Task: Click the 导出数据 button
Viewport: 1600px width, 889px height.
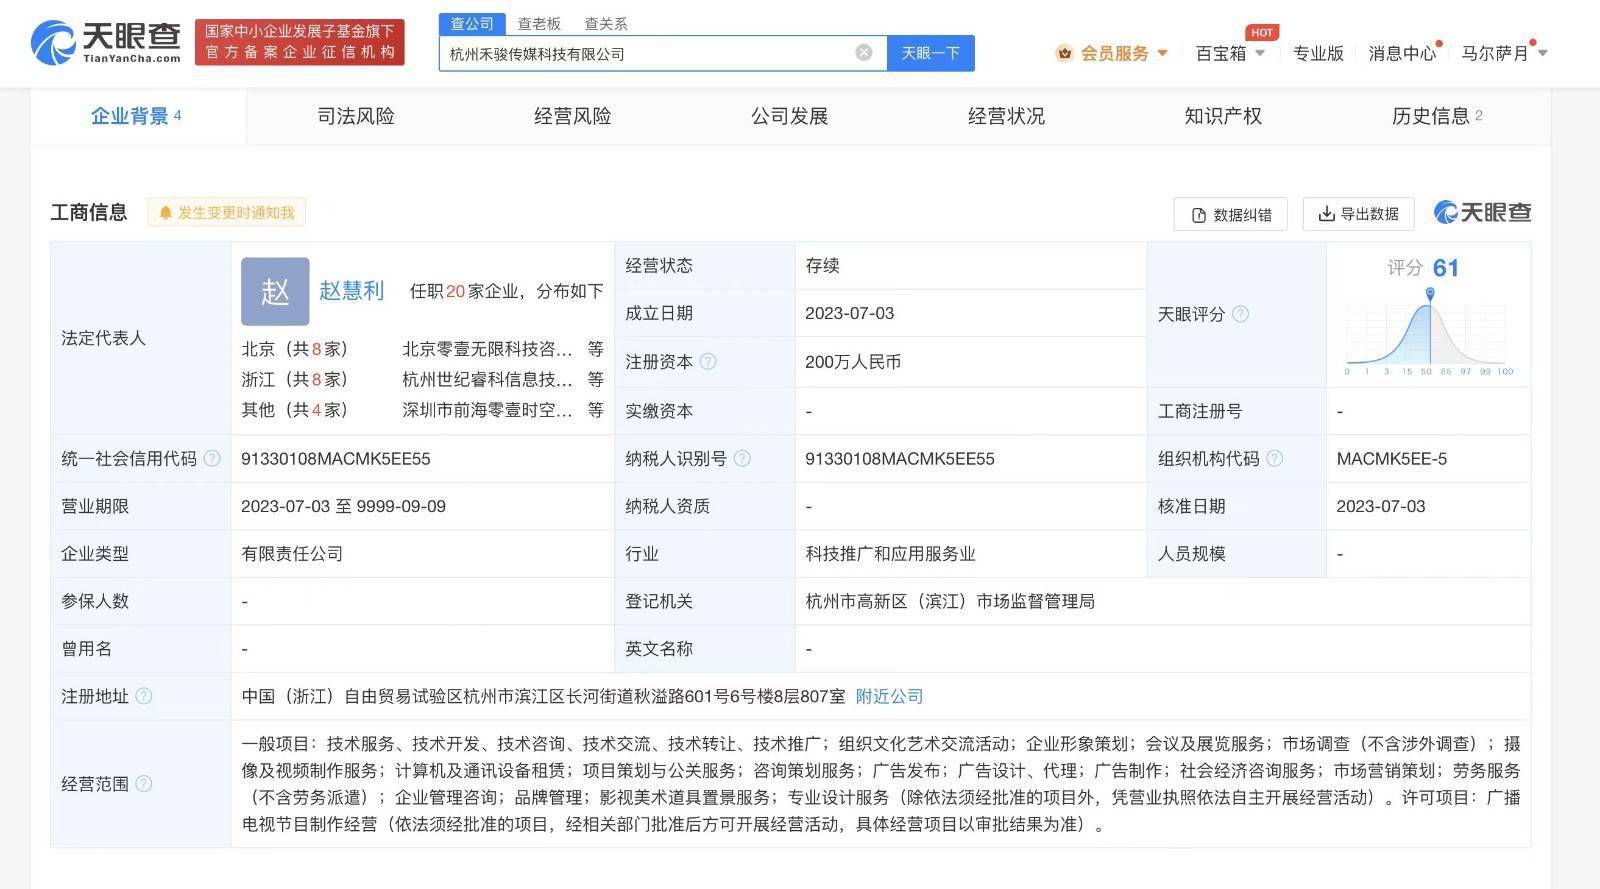Action: pyautogui.click(x=1358, y=214)
